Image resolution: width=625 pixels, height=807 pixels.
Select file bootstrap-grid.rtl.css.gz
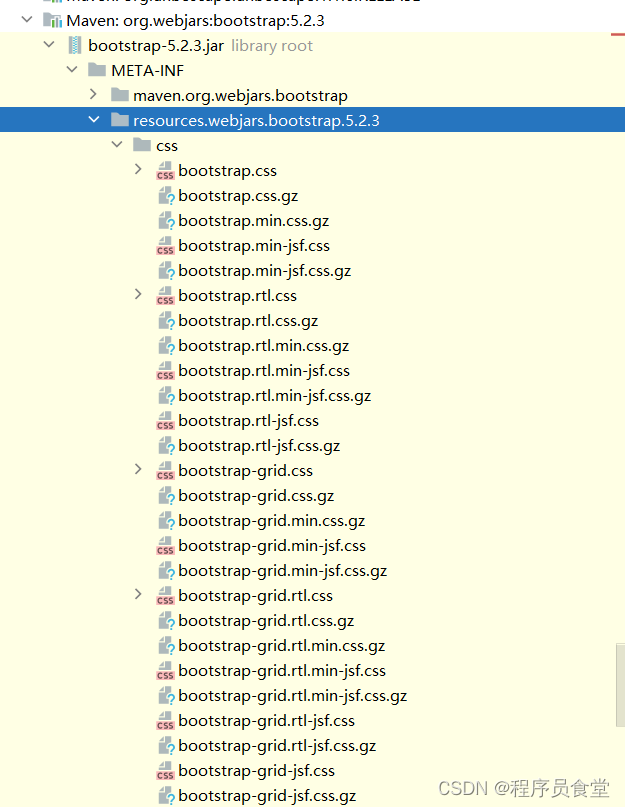(266, 621)
